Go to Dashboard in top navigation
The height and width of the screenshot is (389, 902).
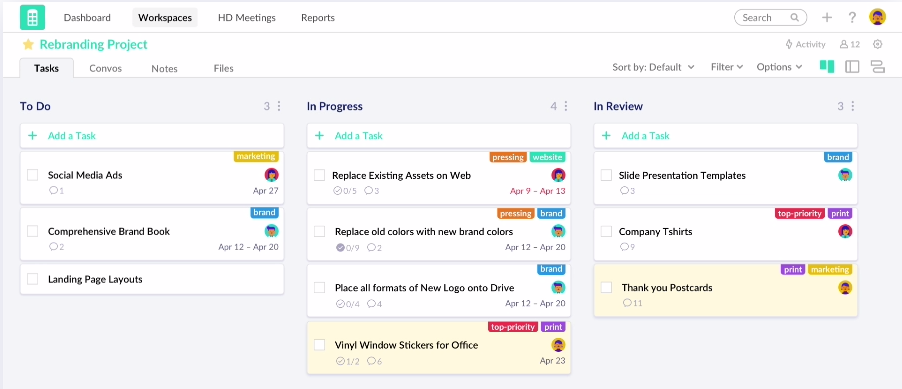(87, 17)
